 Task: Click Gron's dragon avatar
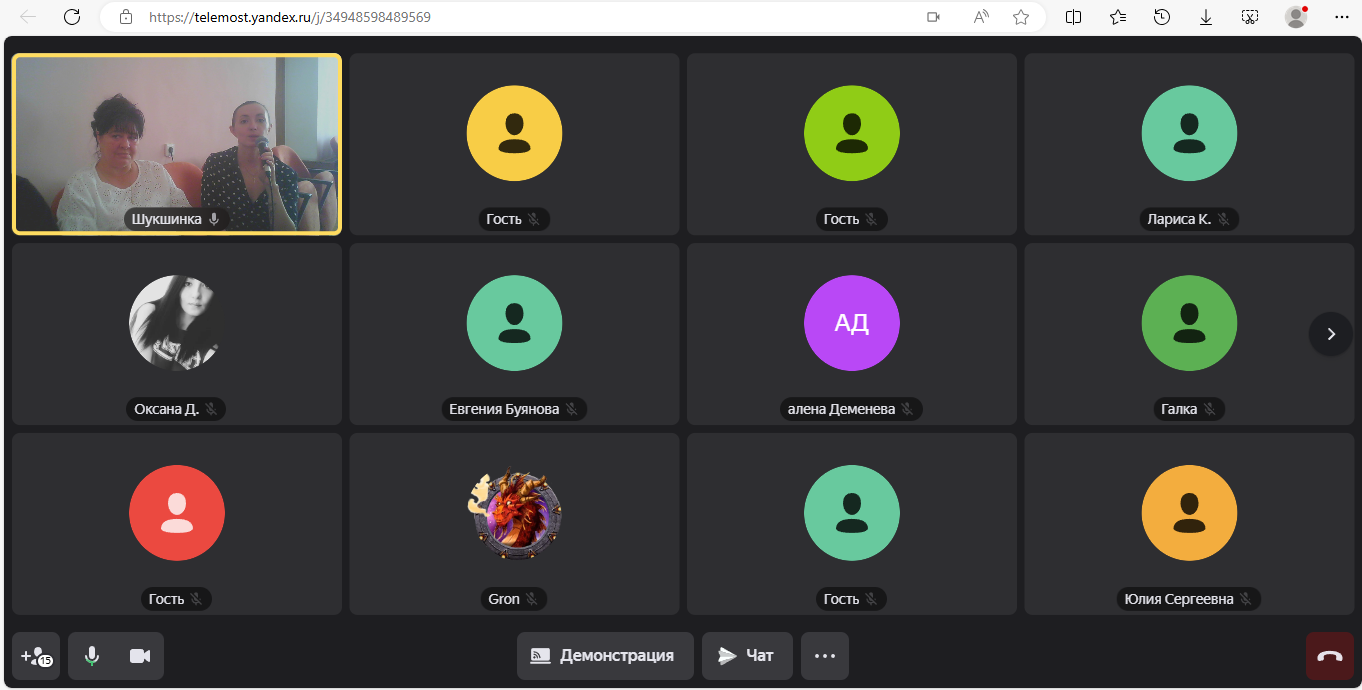[x=514, y=513]
